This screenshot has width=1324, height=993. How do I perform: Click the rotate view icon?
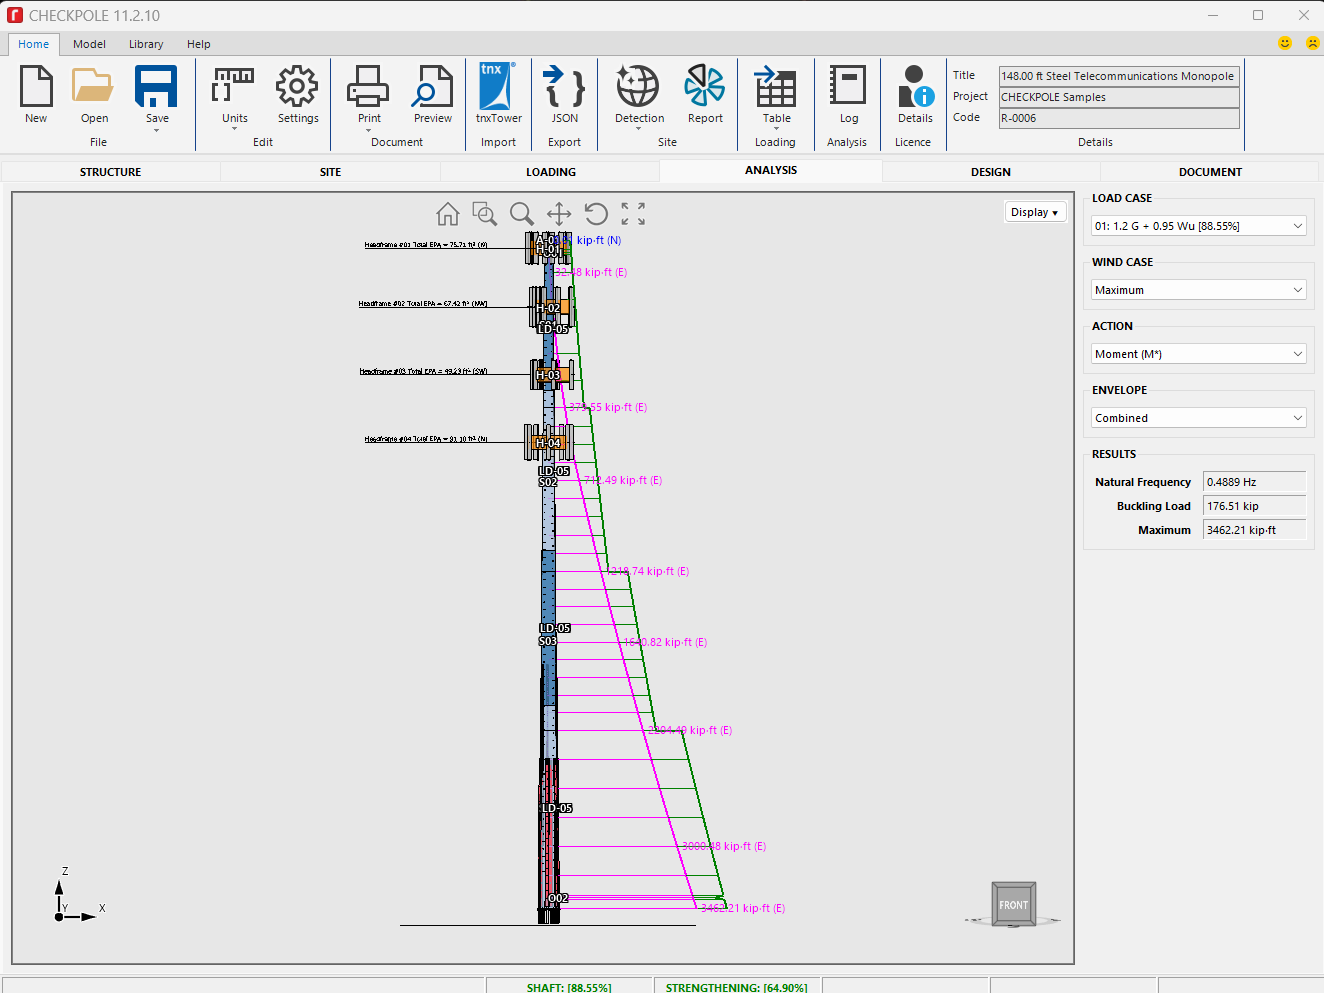596,214
